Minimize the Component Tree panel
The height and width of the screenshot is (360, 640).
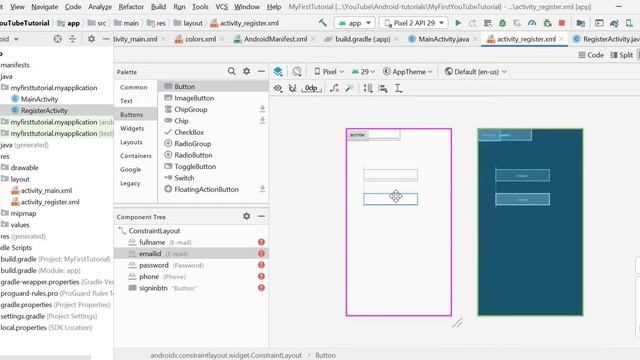(x=261, y=216)
